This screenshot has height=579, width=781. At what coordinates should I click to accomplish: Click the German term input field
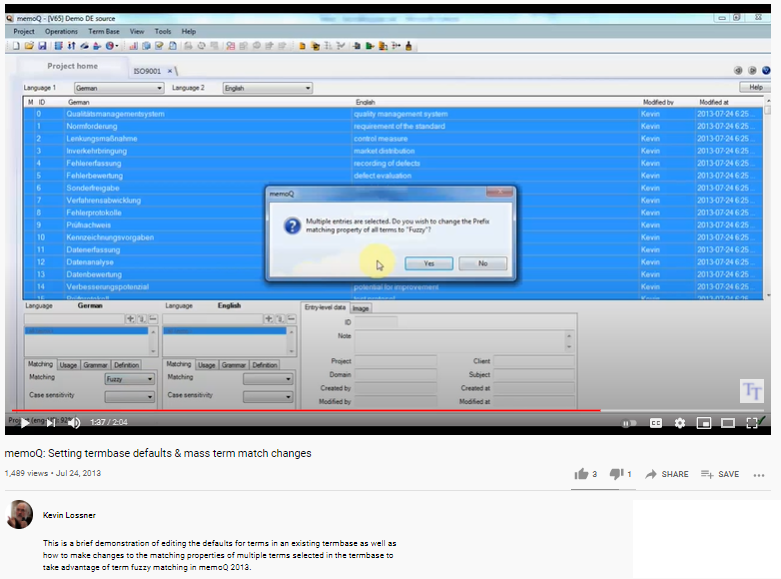[74, 318]
